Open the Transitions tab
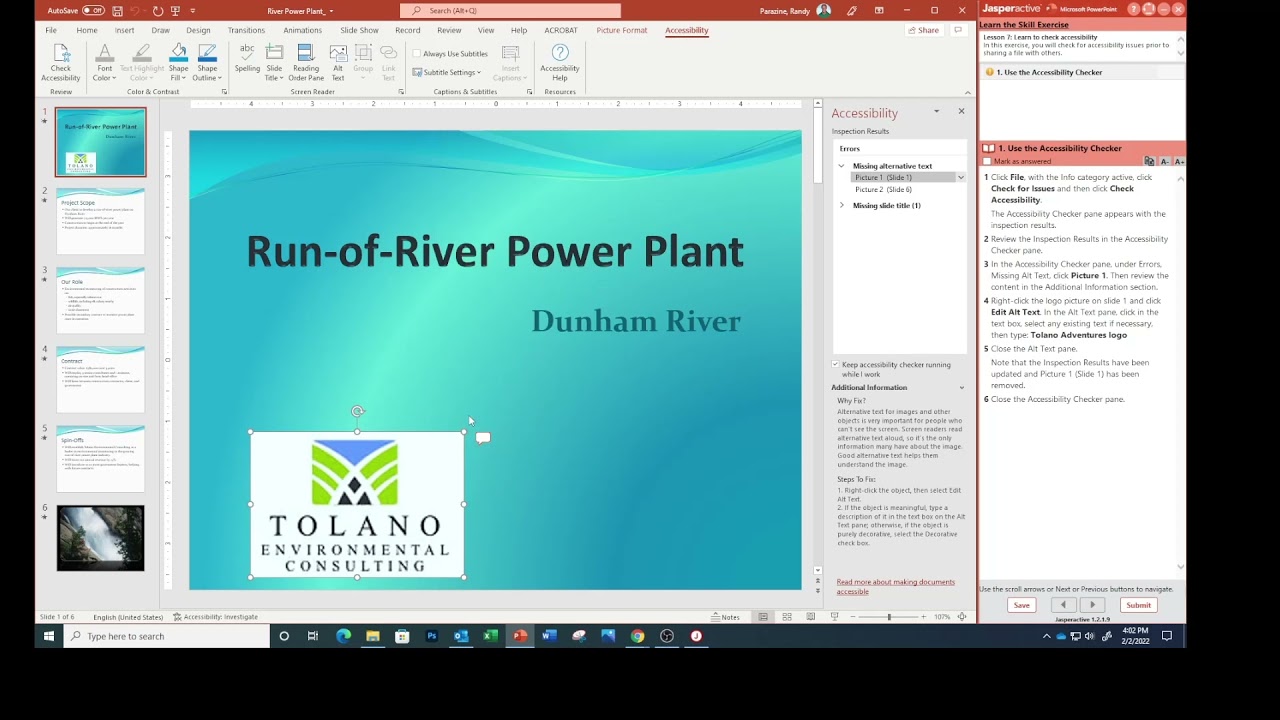The image size is (1280, 720). (x=246, y=30)
